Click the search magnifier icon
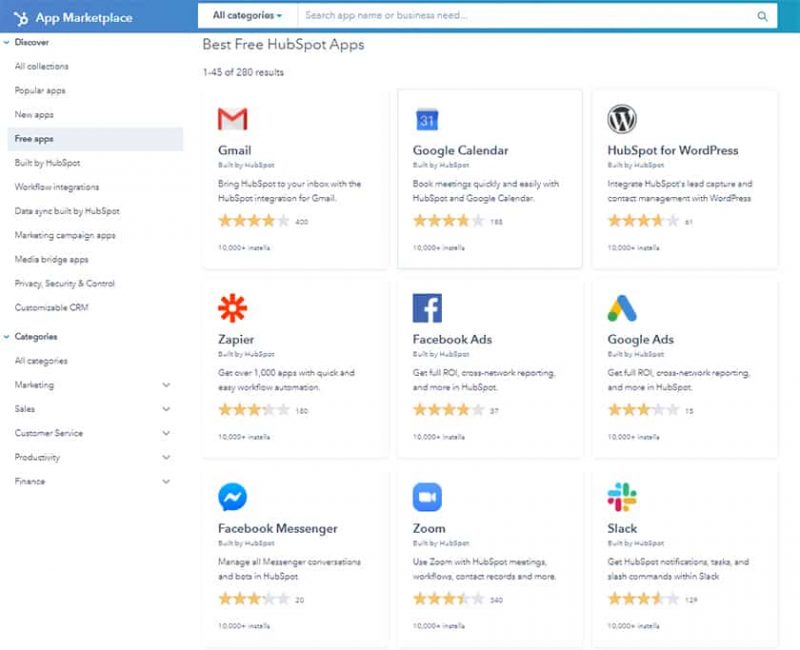This screenshot has width=800, height=650. coord(762,16)
